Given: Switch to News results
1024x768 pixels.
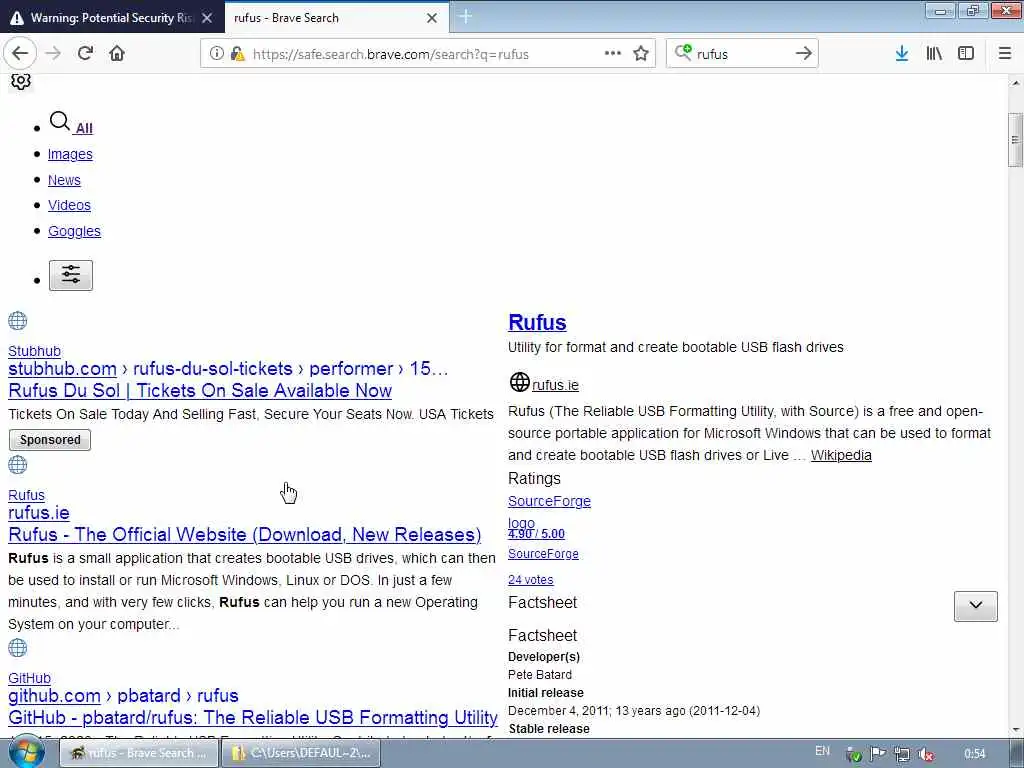Looking at the screenshot, I should pyautogui.click(x=64, y=180).
